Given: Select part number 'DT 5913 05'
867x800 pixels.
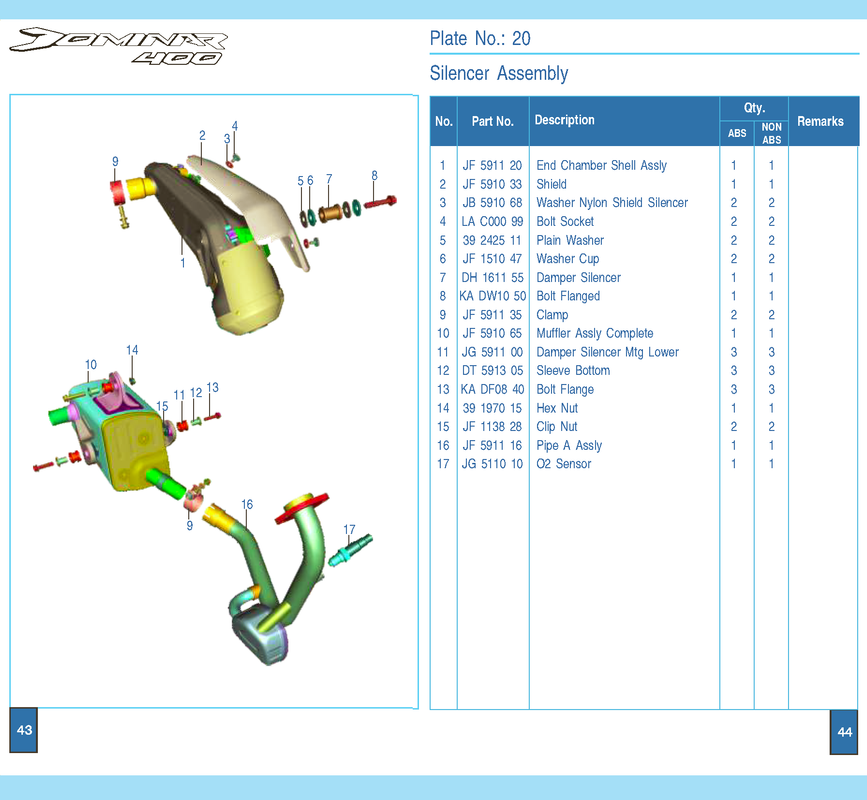Looking at the screenshot, I should pyautogui.click(x=492, y=370).
